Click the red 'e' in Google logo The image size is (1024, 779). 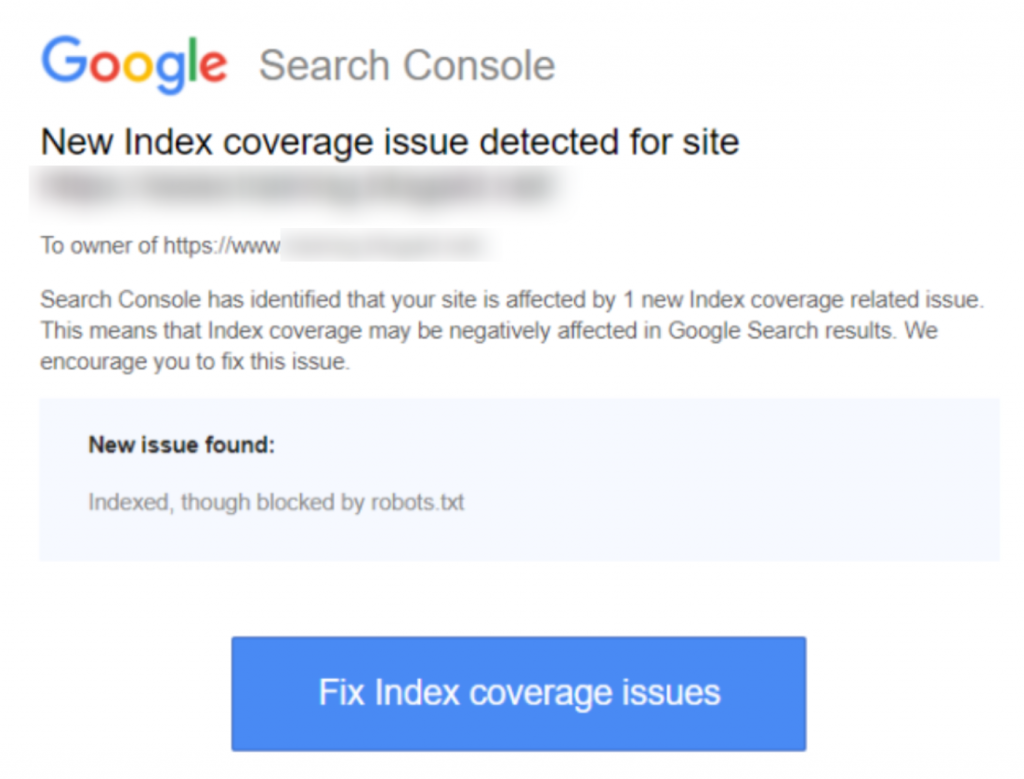point(213,66)
